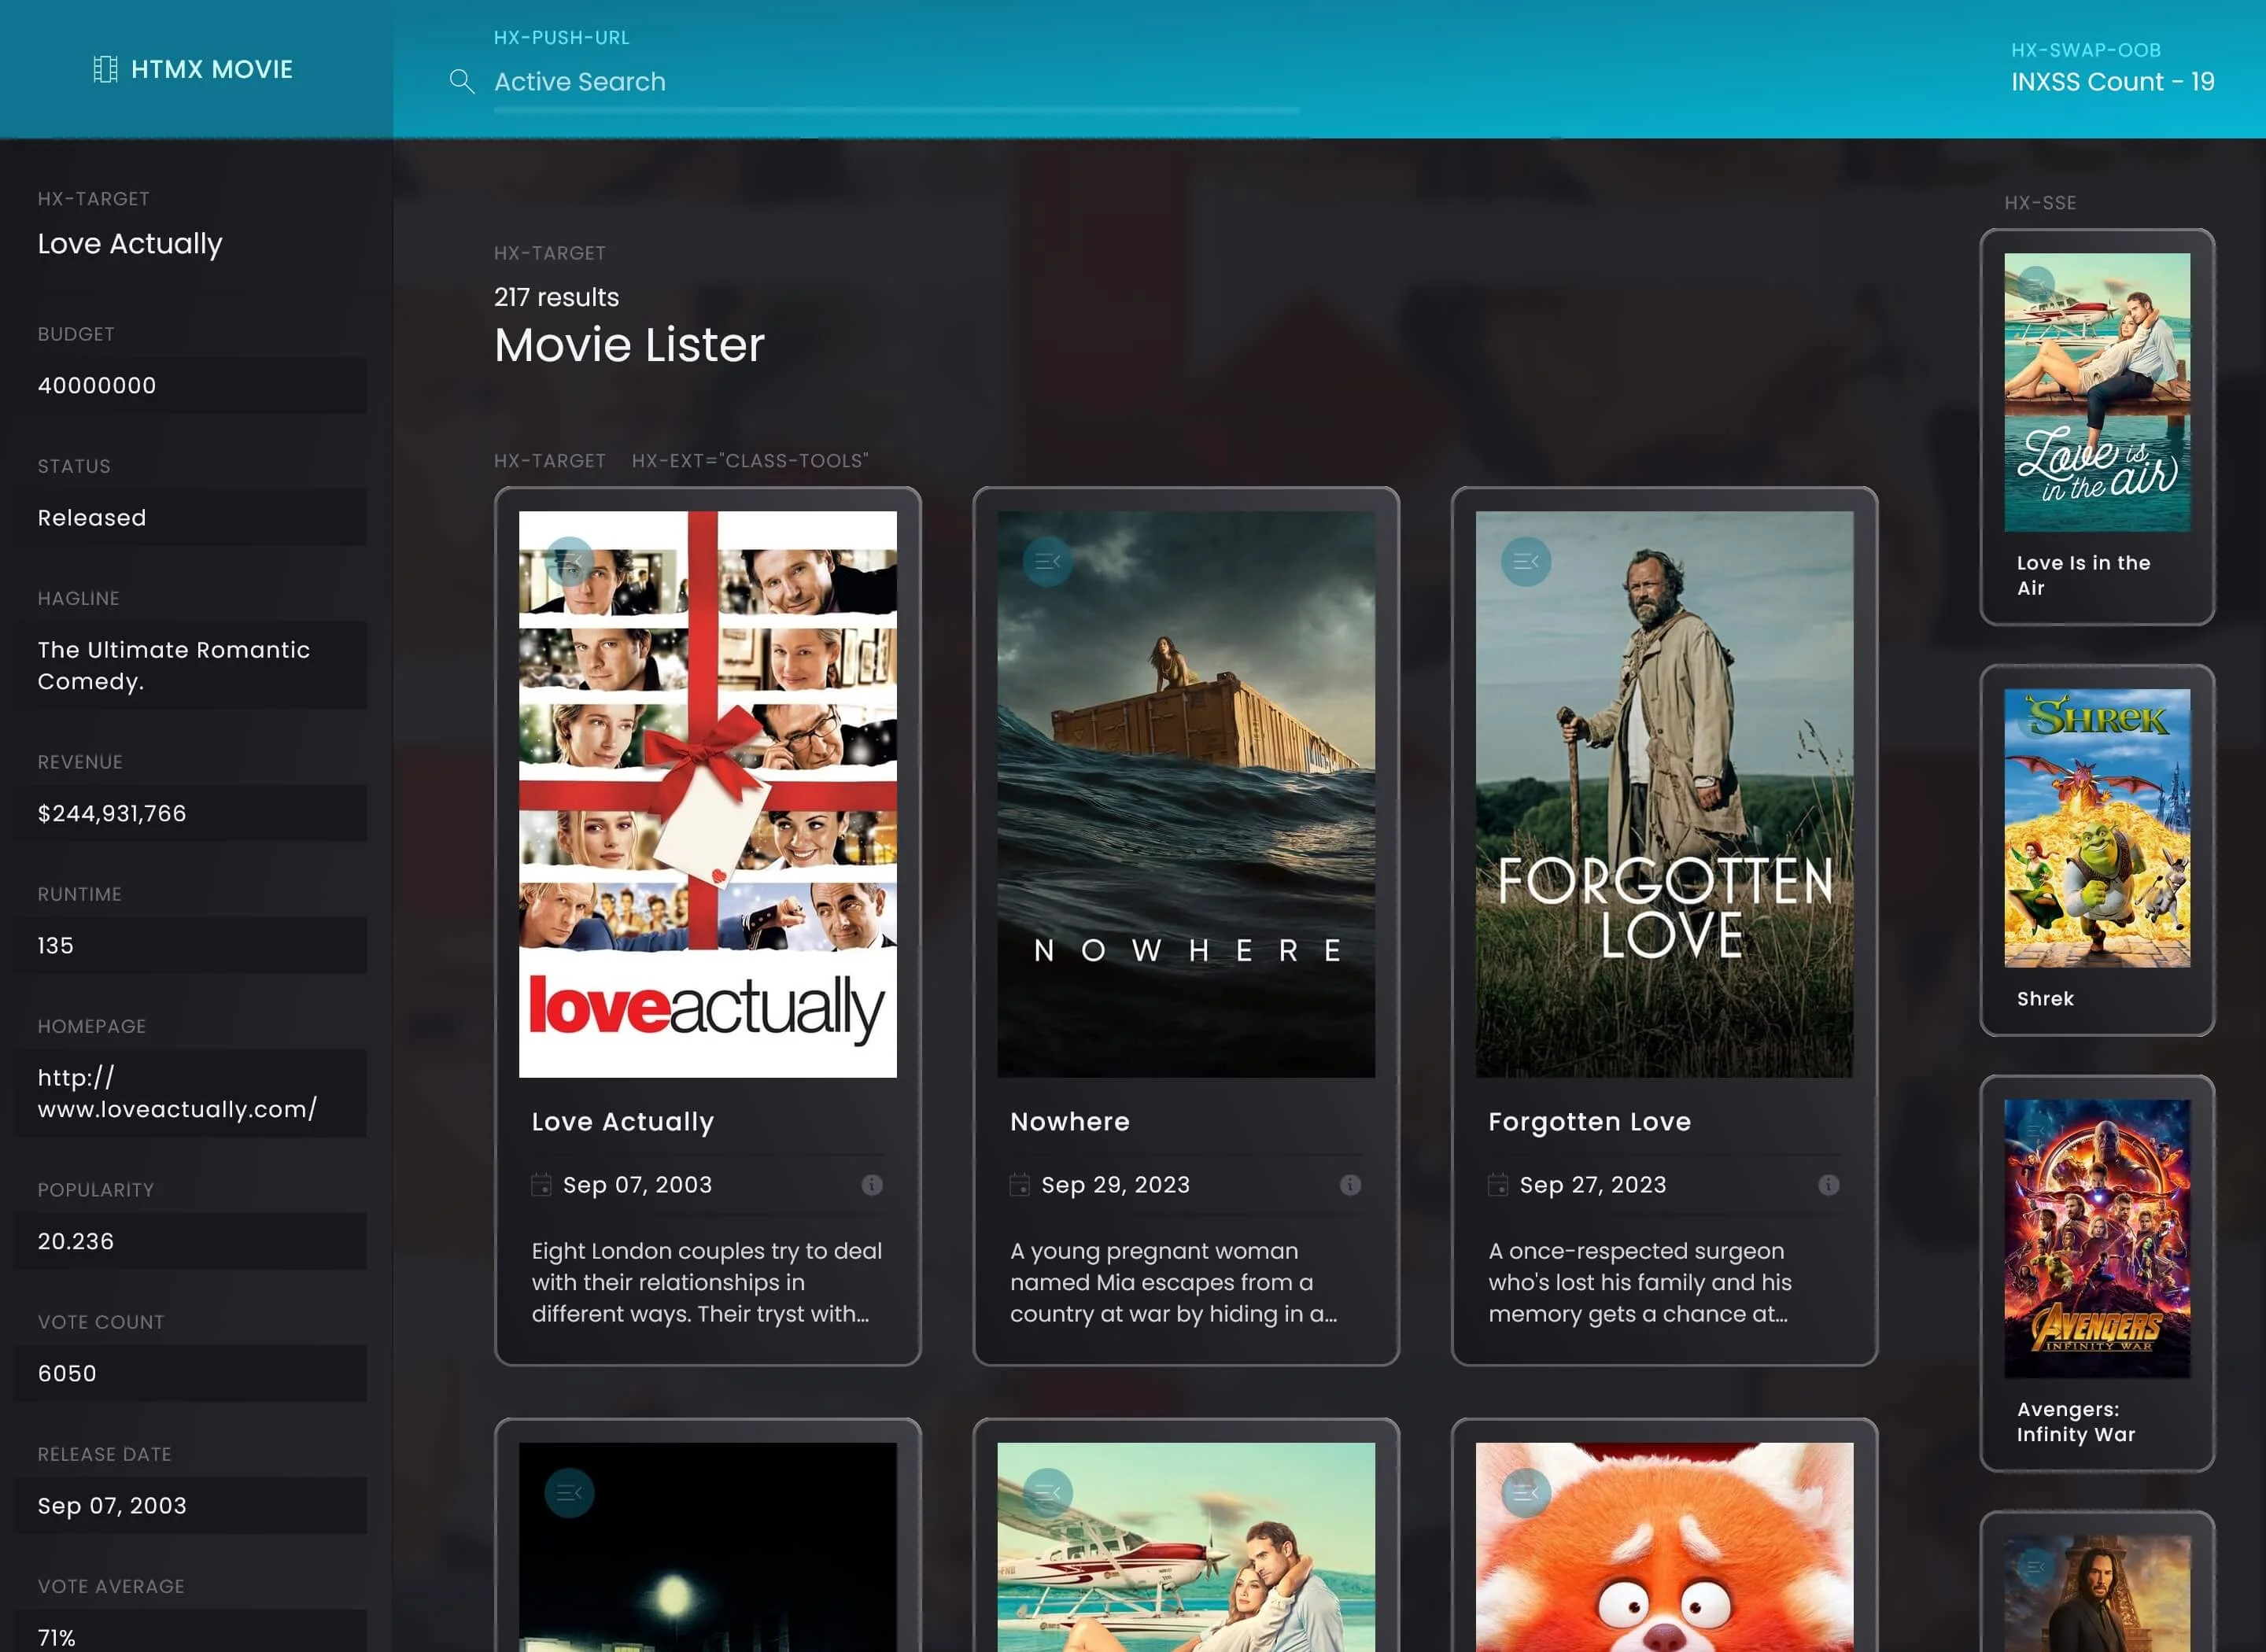Image resolution: width=2266 pixels, height=1652 pixels.
Task: Click the Movie Lister heading
Action: [629, 345]
